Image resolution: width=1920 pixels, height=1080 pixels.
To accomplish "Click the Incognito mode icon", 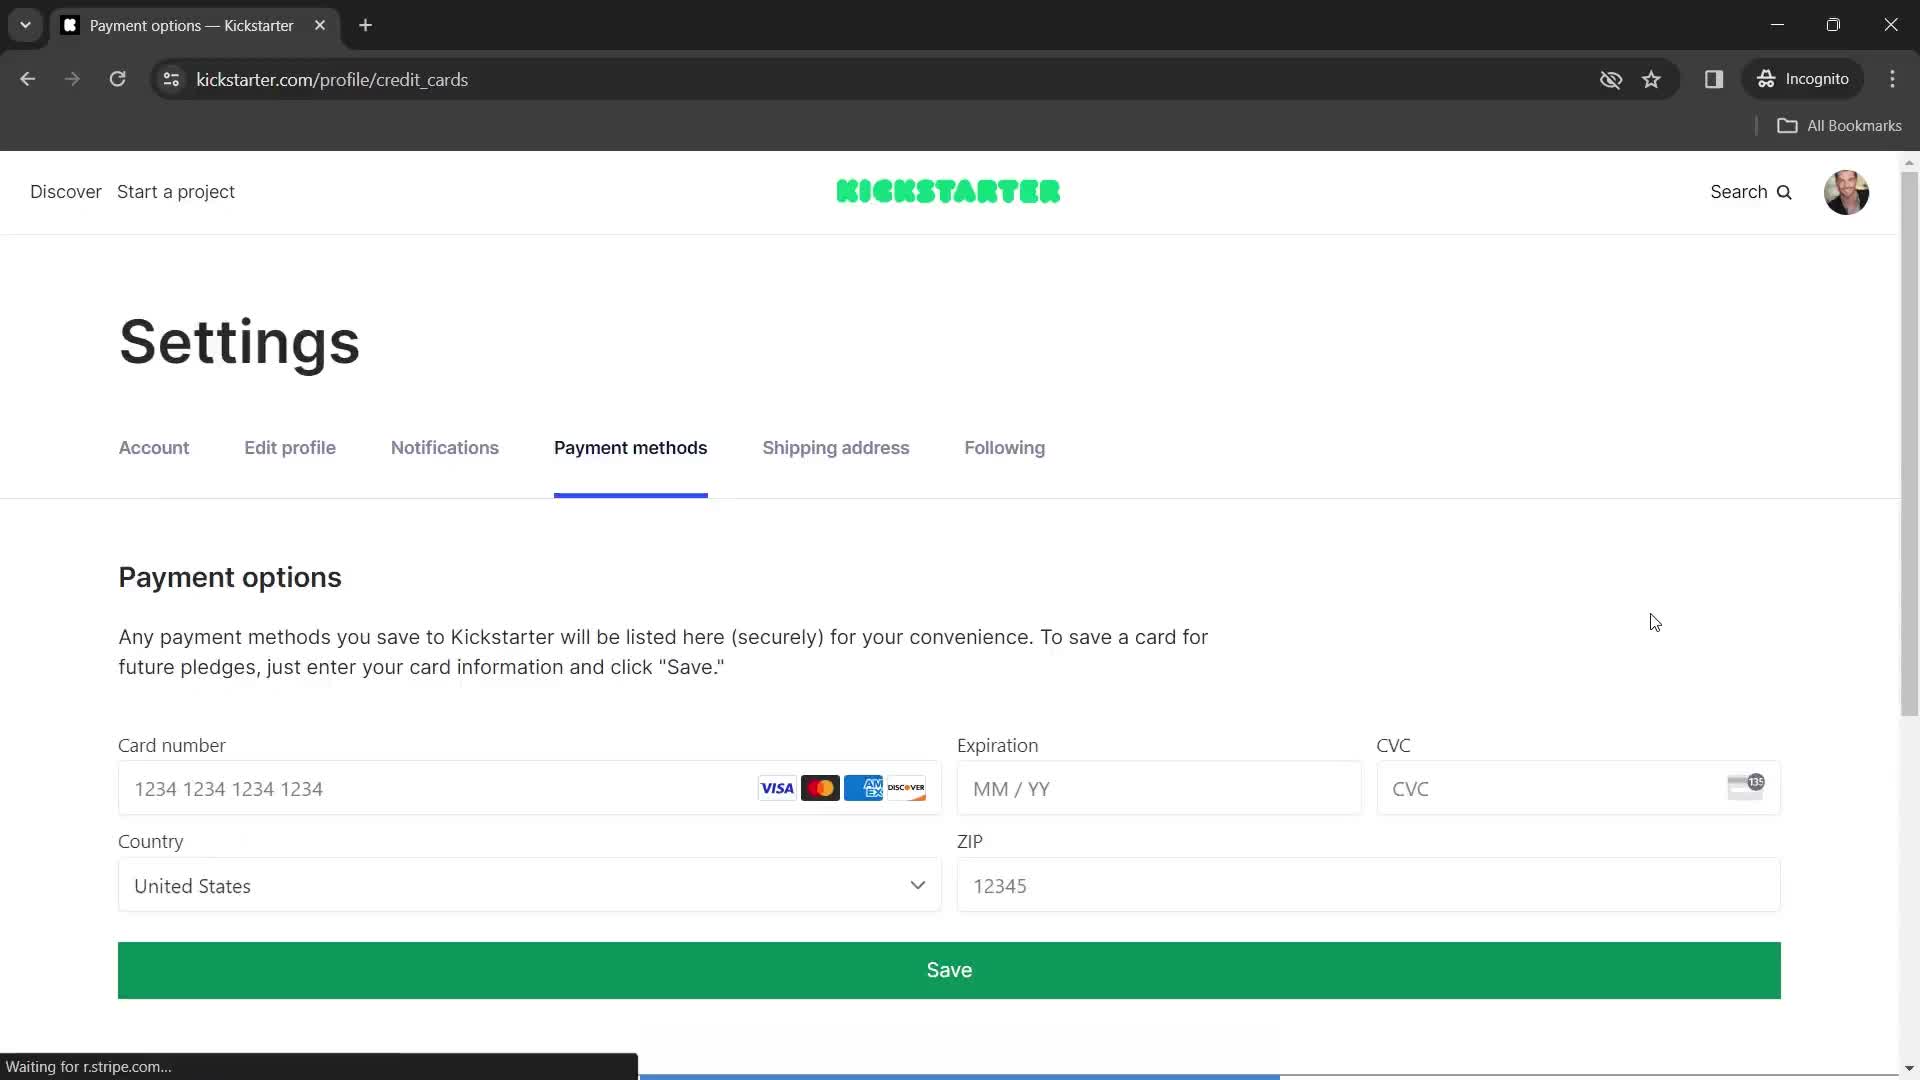I will pyautogui.click(x=1766, y=79).
